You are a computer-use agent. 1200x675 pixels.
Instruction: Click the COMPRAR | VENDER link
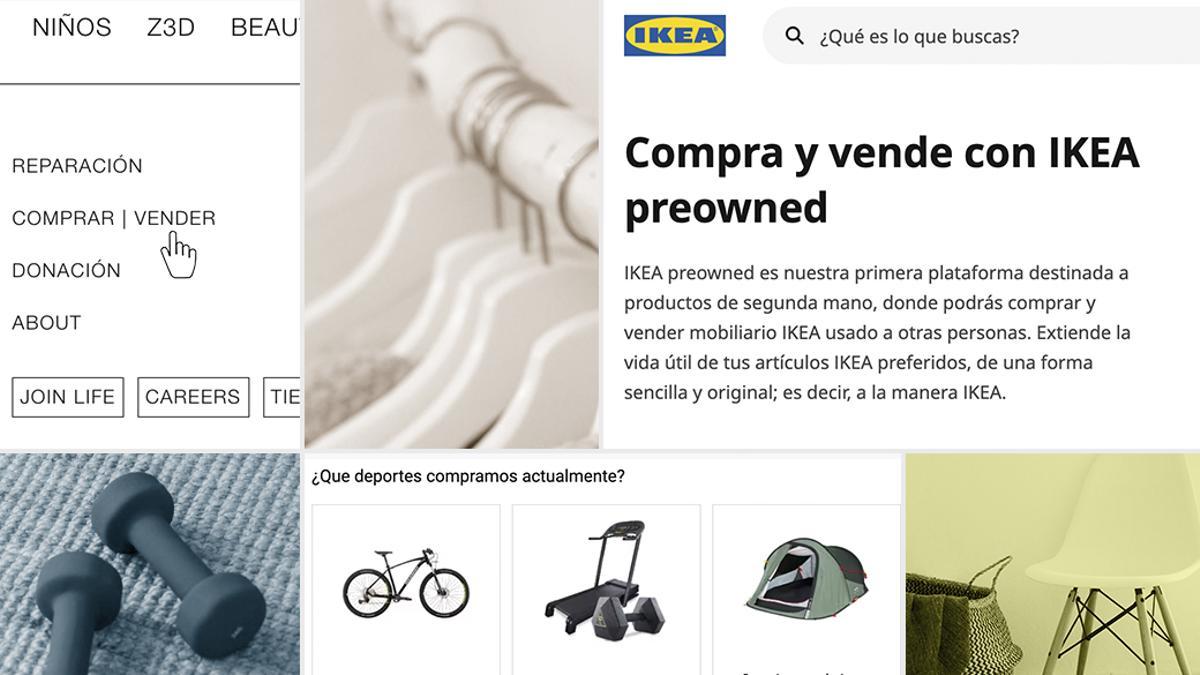coord(114,218)
